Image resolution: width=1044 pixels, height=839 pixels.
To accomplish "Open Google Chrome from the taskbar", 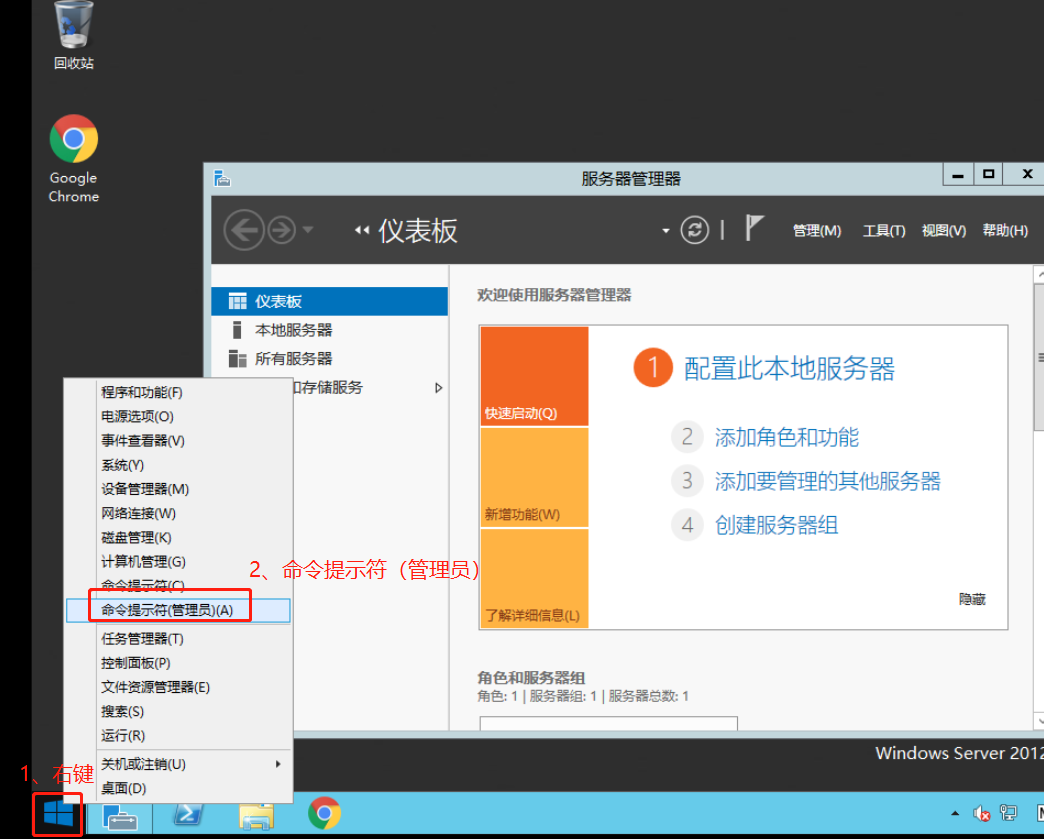I will 324,814.
